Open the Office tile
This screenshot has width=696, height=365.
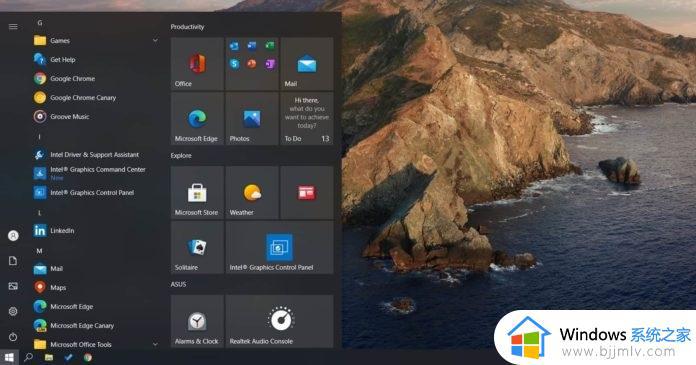(197, 63)
